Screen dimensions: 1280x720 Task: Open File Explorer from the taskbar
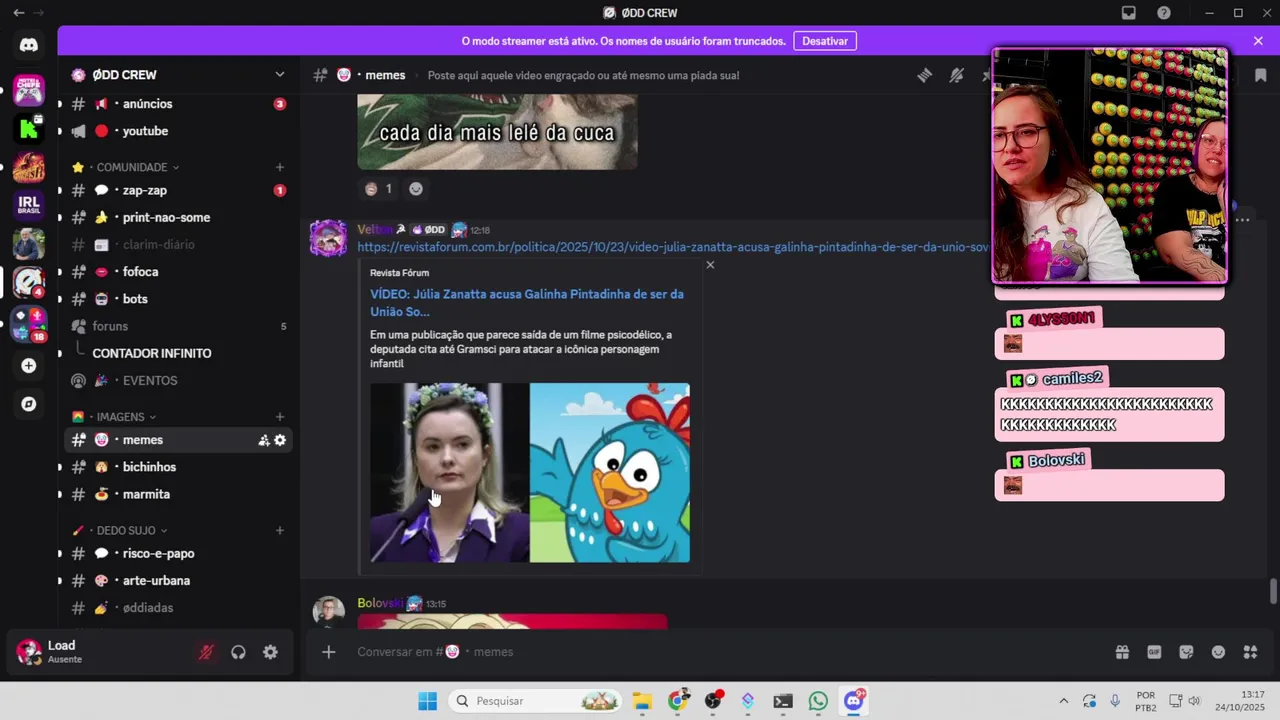(x=642, y=701)
